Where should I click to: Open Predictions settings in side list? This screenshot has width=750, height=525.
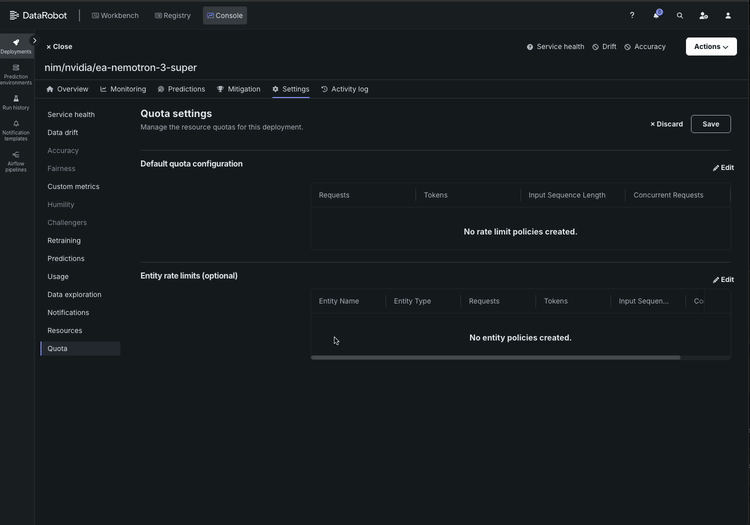pyautogui.click(x=66, y=259)
